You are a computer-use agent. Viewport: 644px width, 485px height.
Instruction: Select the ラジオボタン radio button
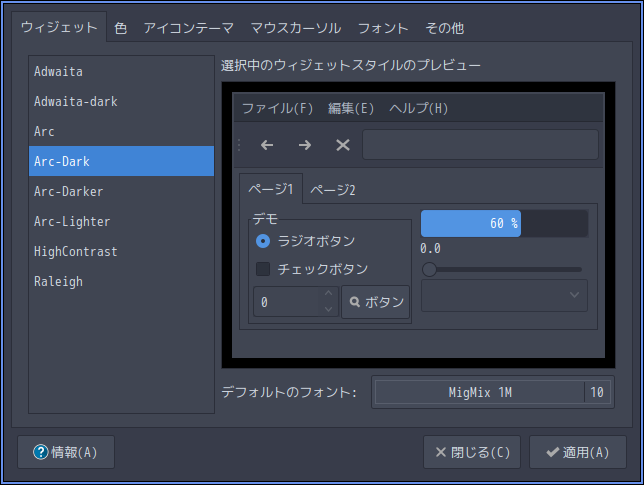(263, 241)
